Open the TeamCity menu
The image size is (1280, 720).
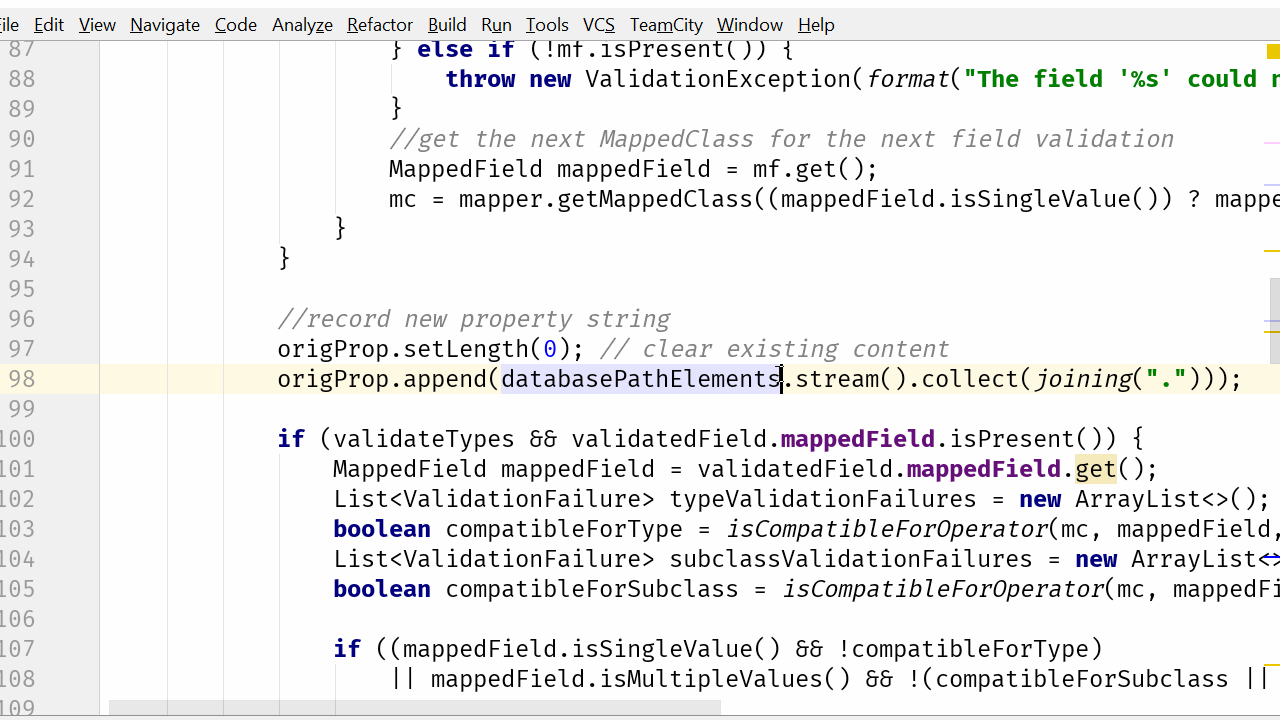665,25
